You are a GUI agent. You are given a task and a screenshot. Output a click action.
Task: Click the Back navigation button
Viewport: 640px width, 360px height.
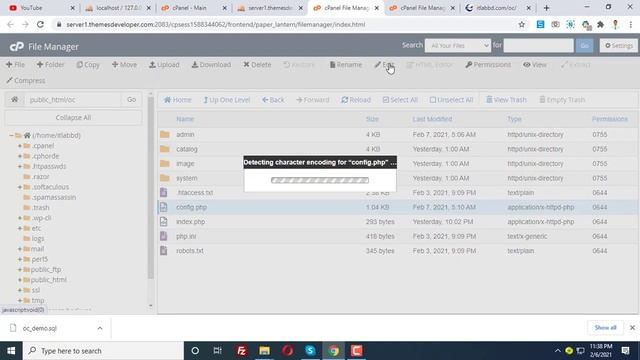(273, 100)
